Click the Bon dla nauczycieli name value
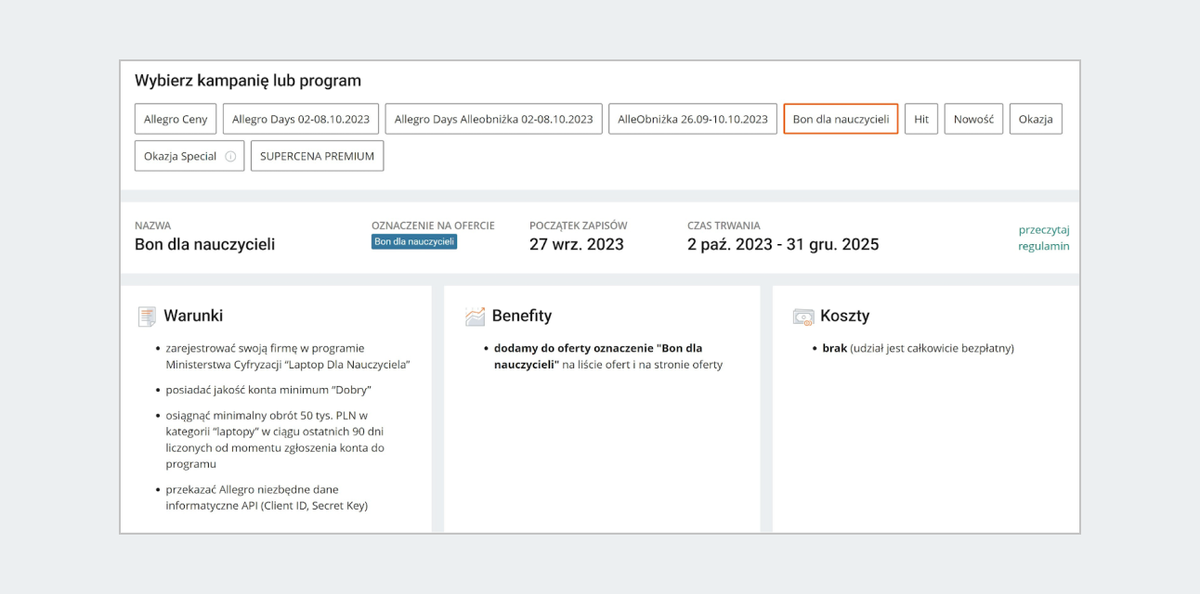This screenshot has height=594, width=1200. tap(205, 244)
